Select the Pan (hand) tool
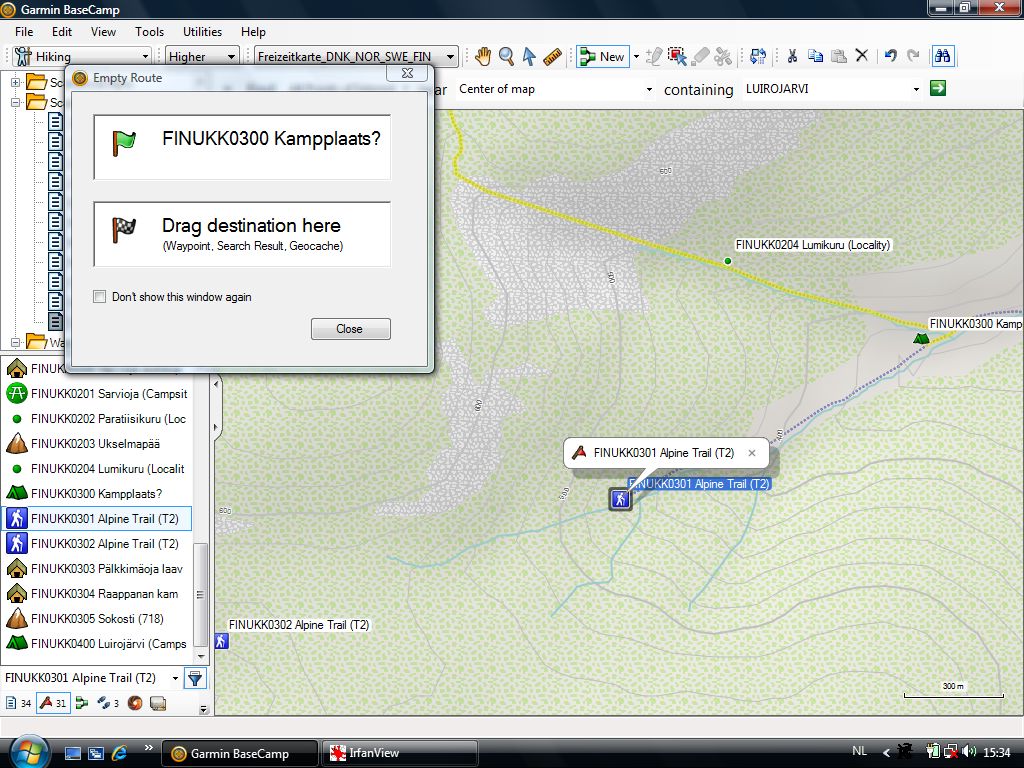1024x768 pixels. pyautogui.click(x=483, y=57)
